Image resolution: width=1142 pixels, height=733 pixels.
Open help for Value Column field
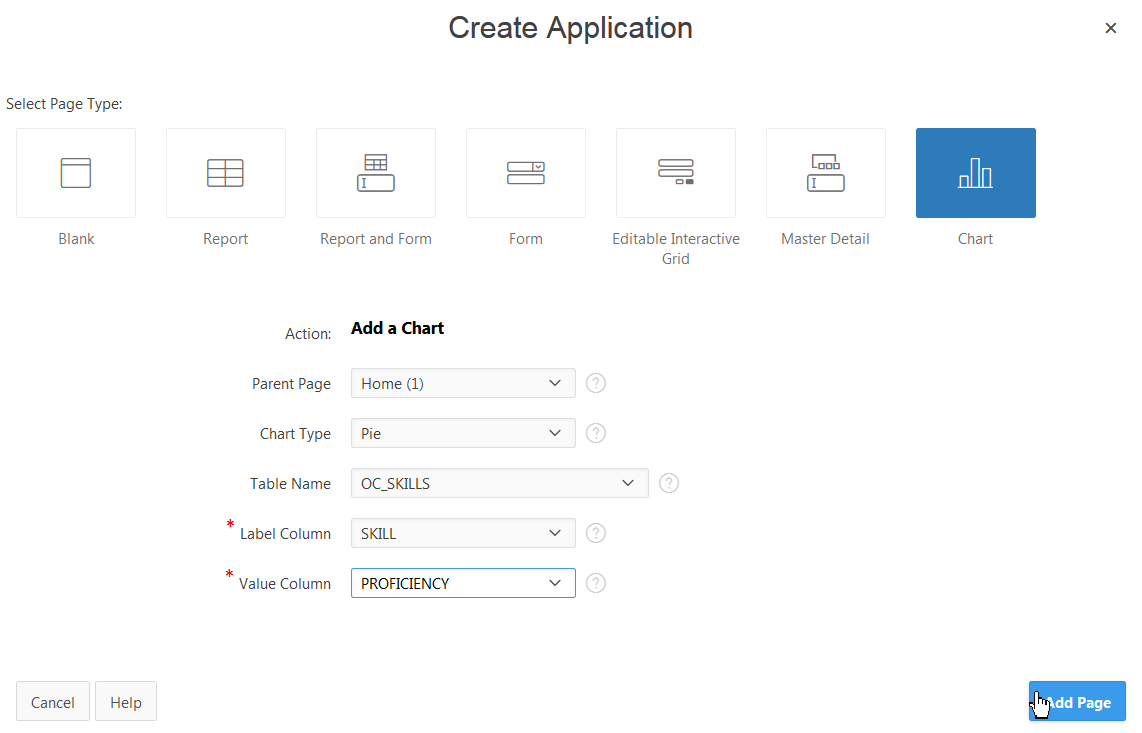coord(595,583)
